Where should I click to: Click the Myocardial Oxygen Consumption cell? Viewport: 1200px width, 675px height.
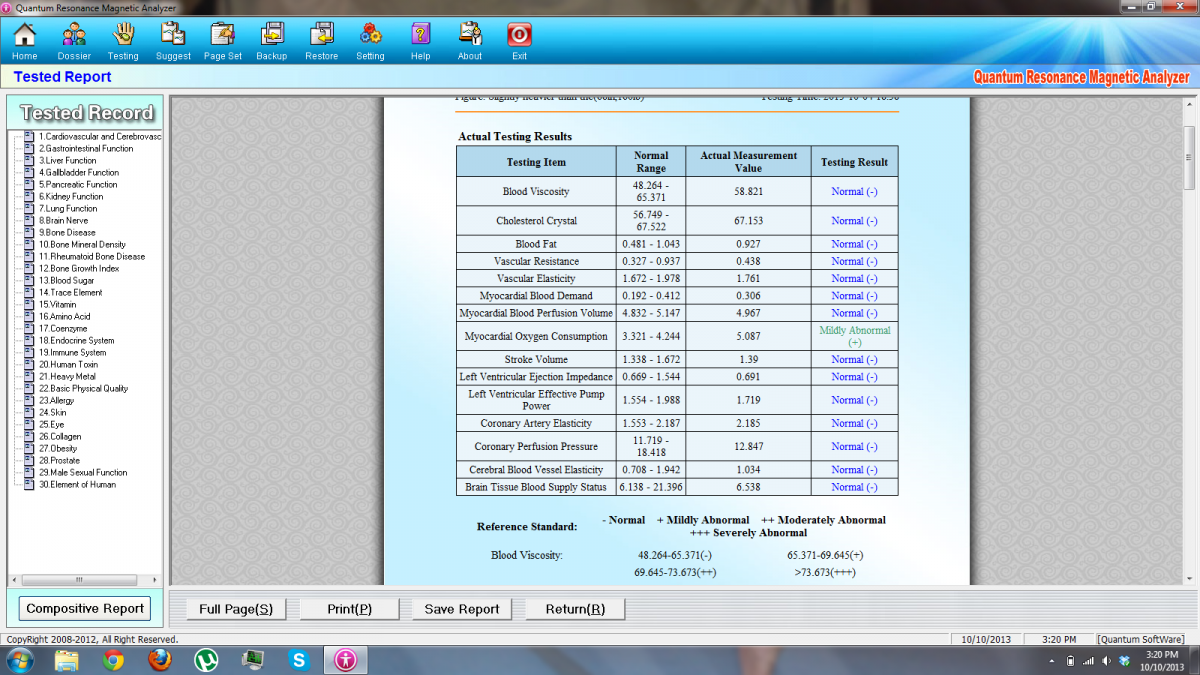pyautogui.click(x=536, y=336)
